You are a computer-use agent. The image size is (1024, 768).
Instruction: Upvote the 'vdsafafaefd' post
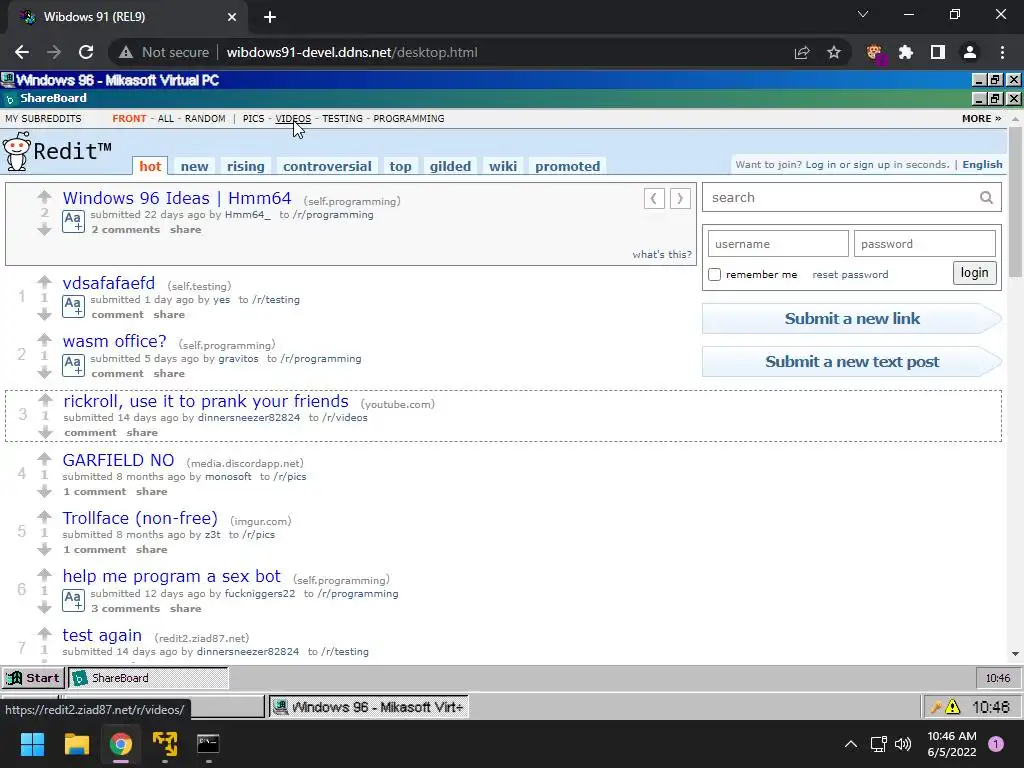[44, 282]
